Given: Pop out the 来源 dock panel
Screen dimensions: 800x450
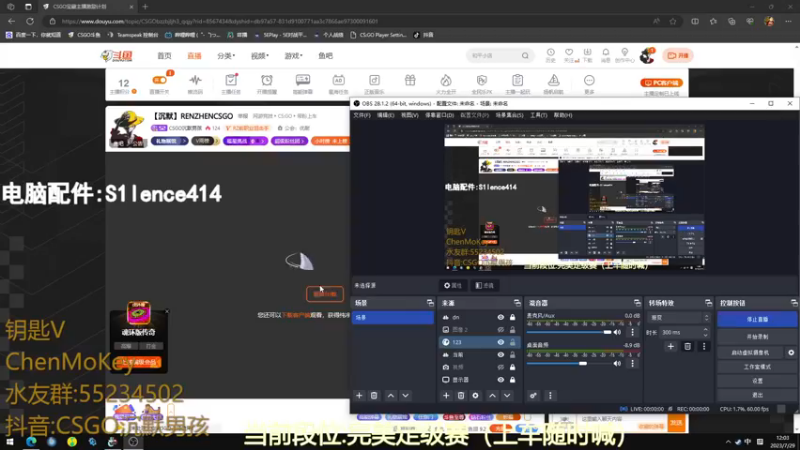Looking at the screenshot, I should 517,303.
